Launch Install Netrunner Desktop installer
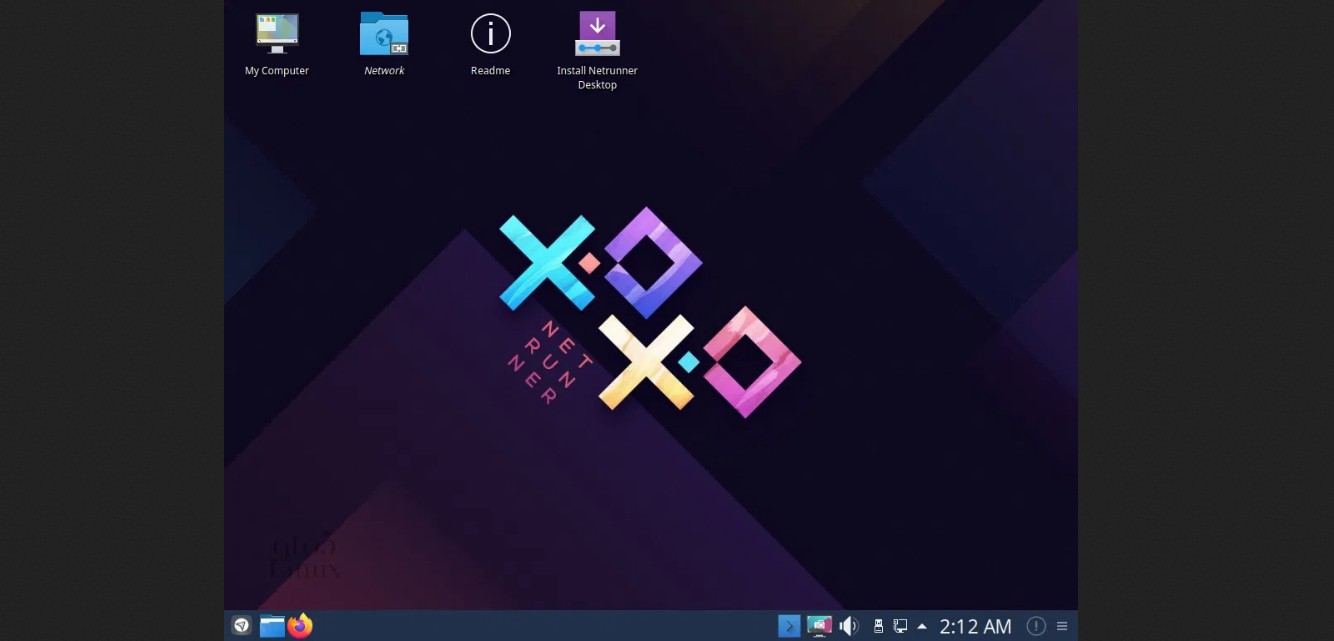This screenshot has height=641, width=1334. tap(597, 34)
